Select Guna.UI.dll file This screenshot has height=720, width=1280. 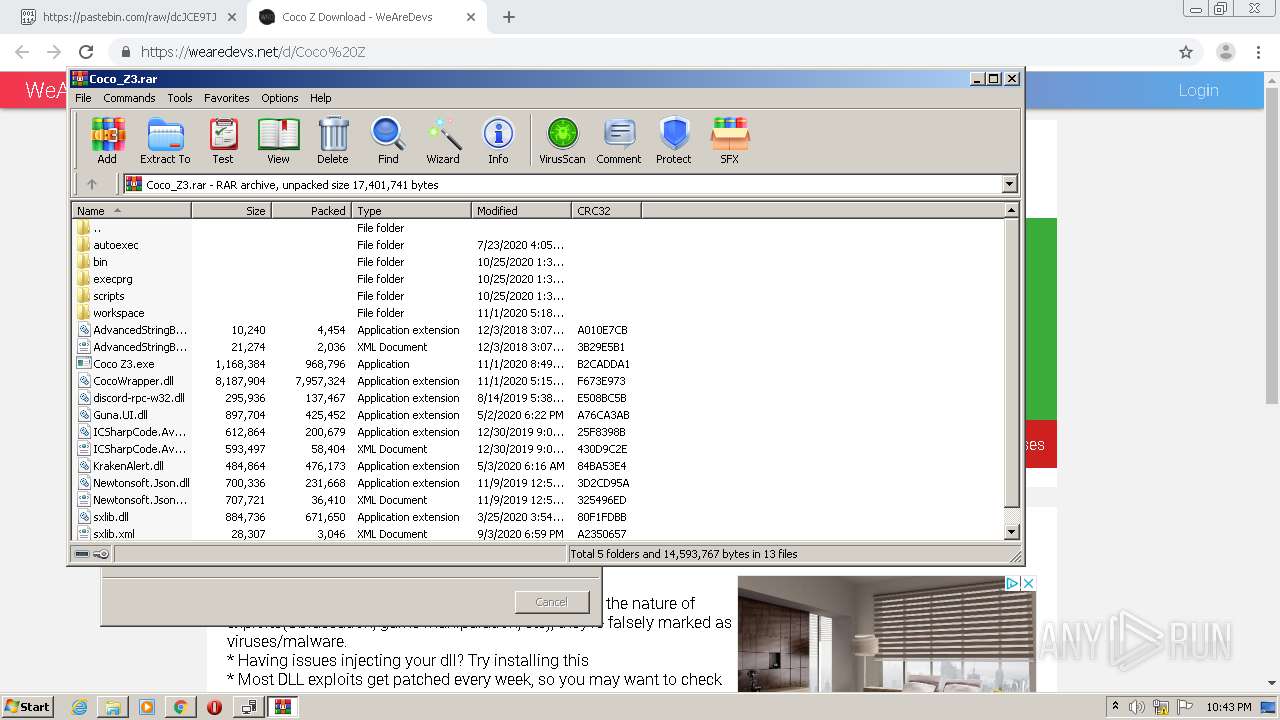click(x=120, y=415)
